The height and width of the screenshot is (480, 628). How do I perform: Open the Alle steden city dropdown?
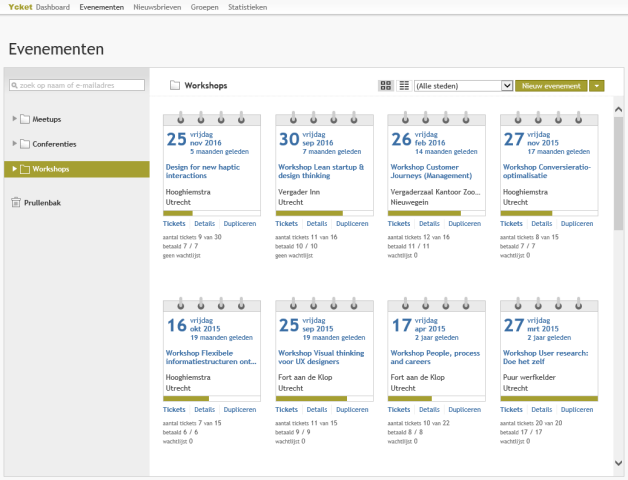463,86
